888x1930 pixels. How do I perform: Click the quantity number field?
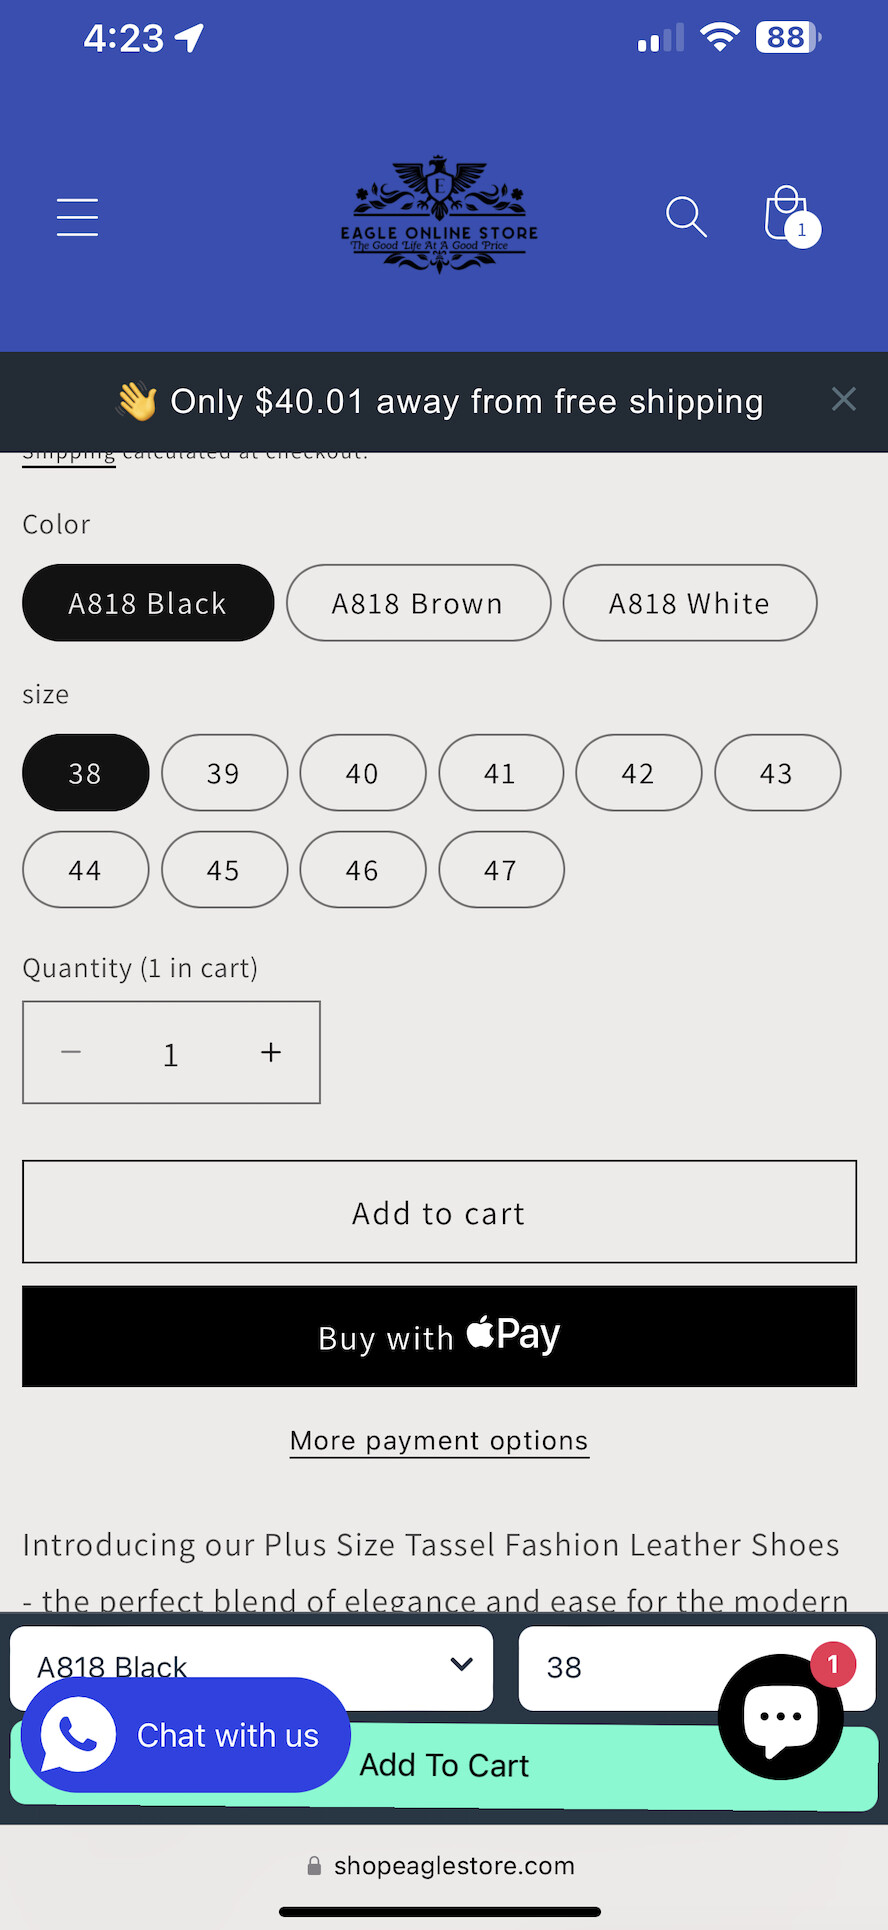[171, 1054]
